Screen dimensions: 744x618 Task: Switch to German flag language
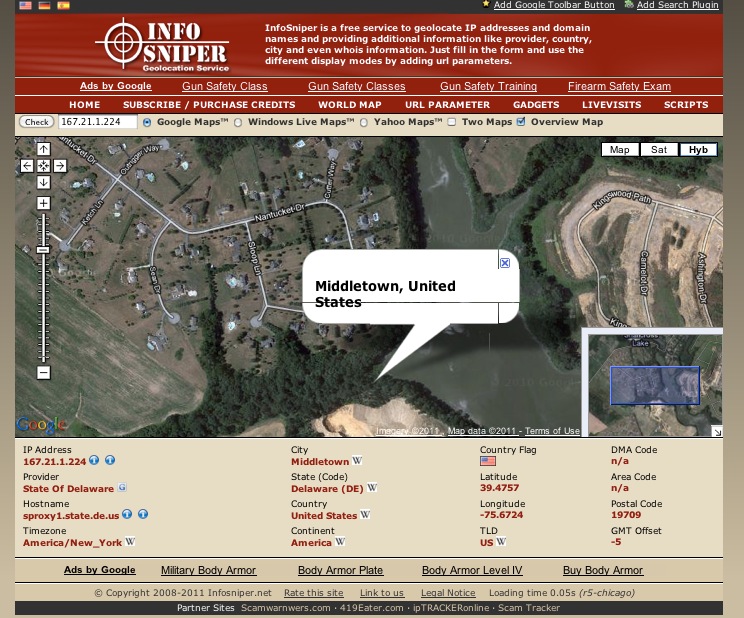click(45, 5)
